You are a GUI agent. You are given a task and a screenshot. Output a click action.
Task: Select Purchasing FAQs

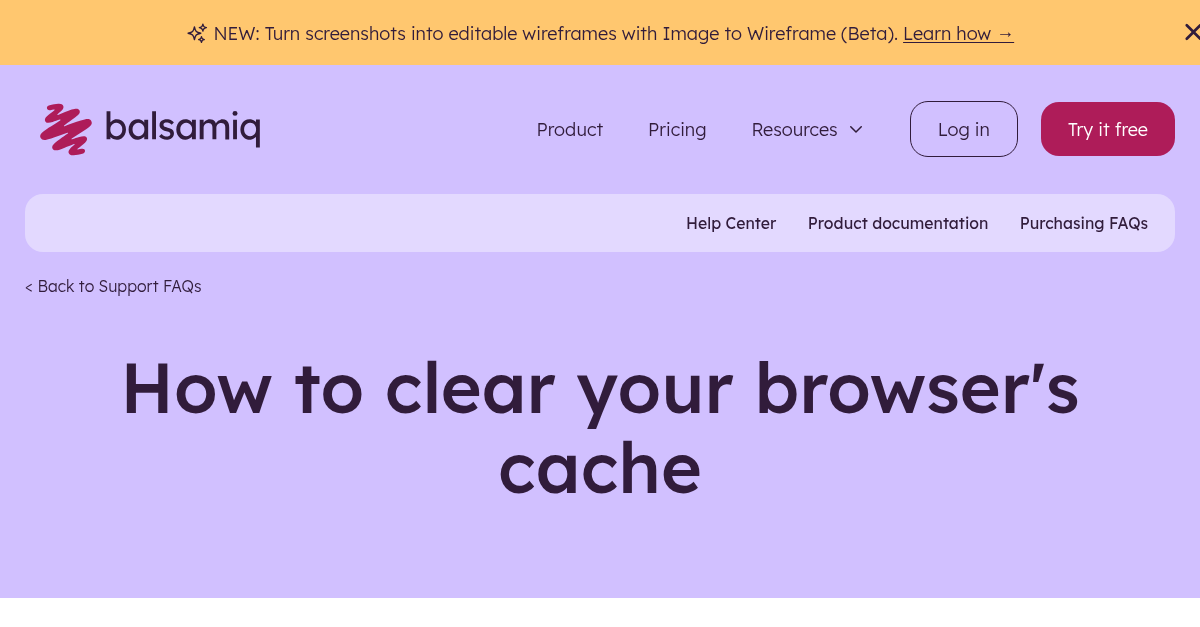tap(1084, 223)
